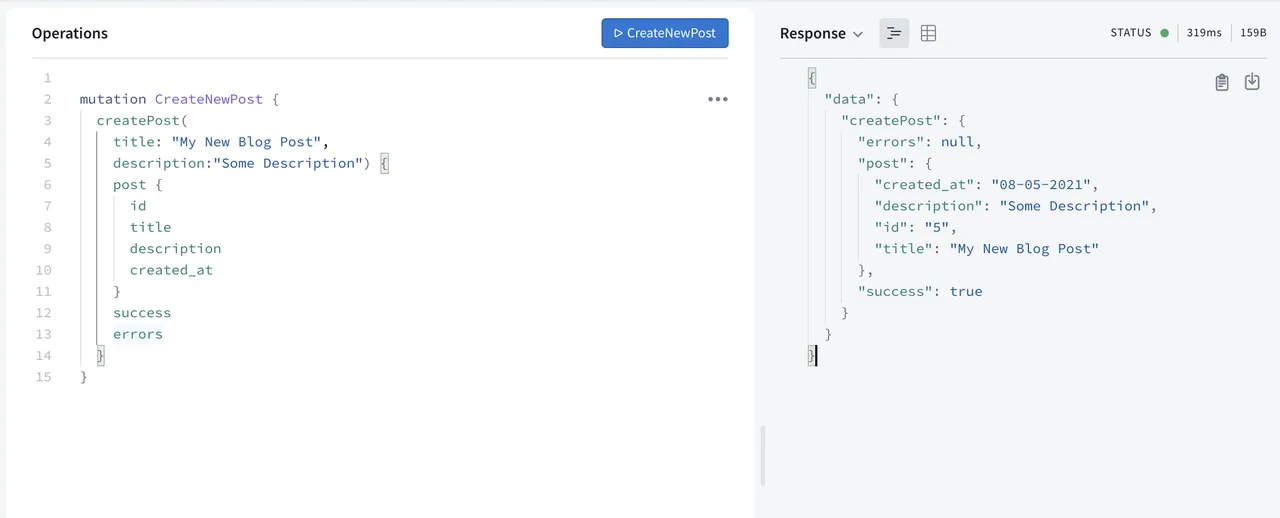Image resolution: width=1280 pixels, height=518 pixels.
Task: Open the Response dropdown
Action: click(x=821, y=33)
